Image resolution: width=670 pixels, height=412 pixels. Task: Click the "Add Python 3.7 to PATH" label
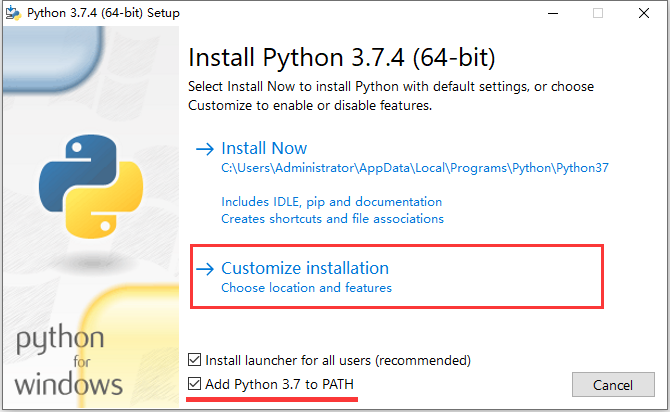(x=279, y=385)
